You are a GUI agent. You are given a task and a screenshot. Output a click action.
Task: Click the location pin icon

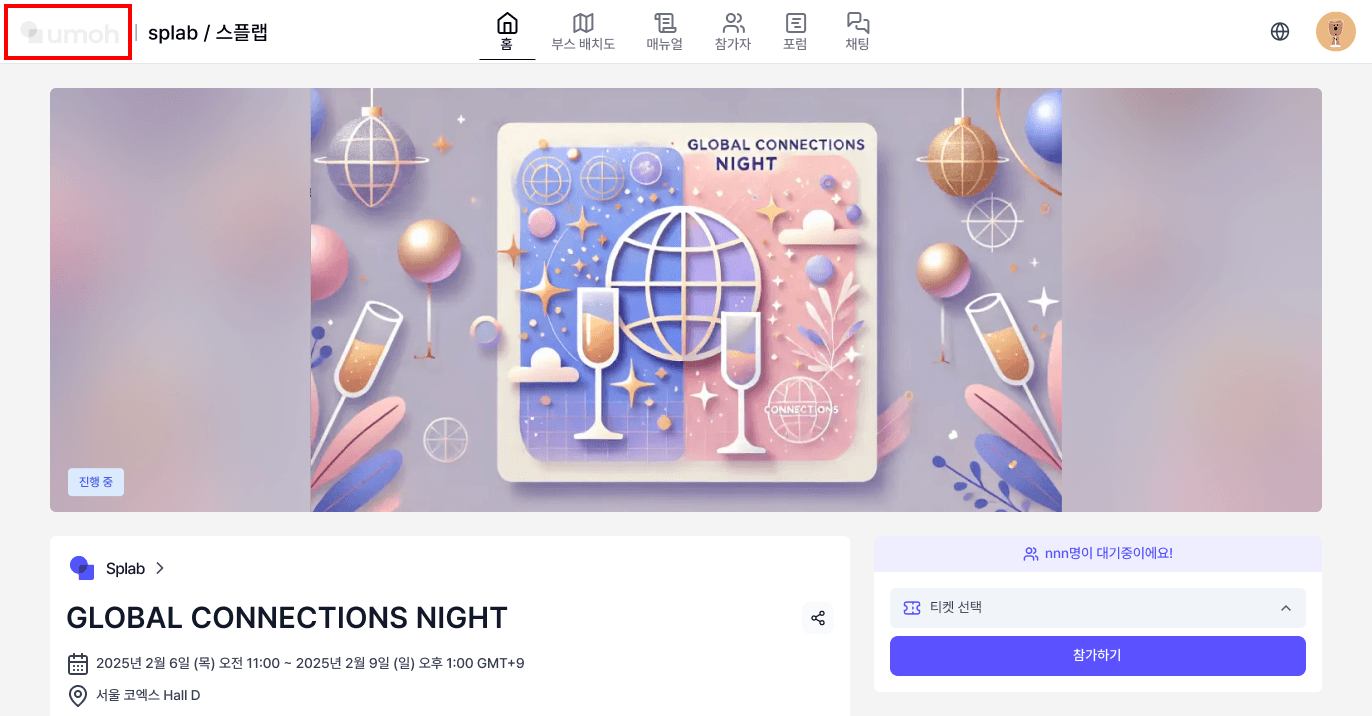tap(78, 696)
